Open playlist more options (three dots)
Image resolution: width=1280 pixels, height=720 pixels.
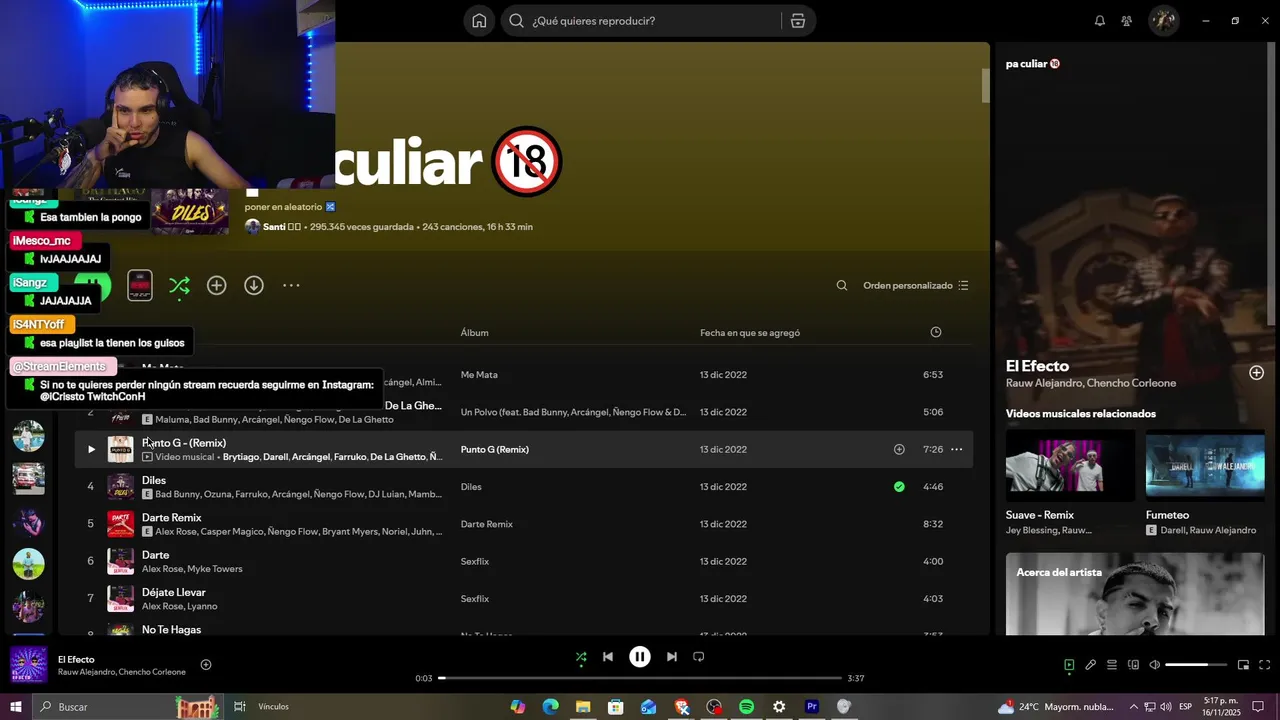click(x=291, y=286)
